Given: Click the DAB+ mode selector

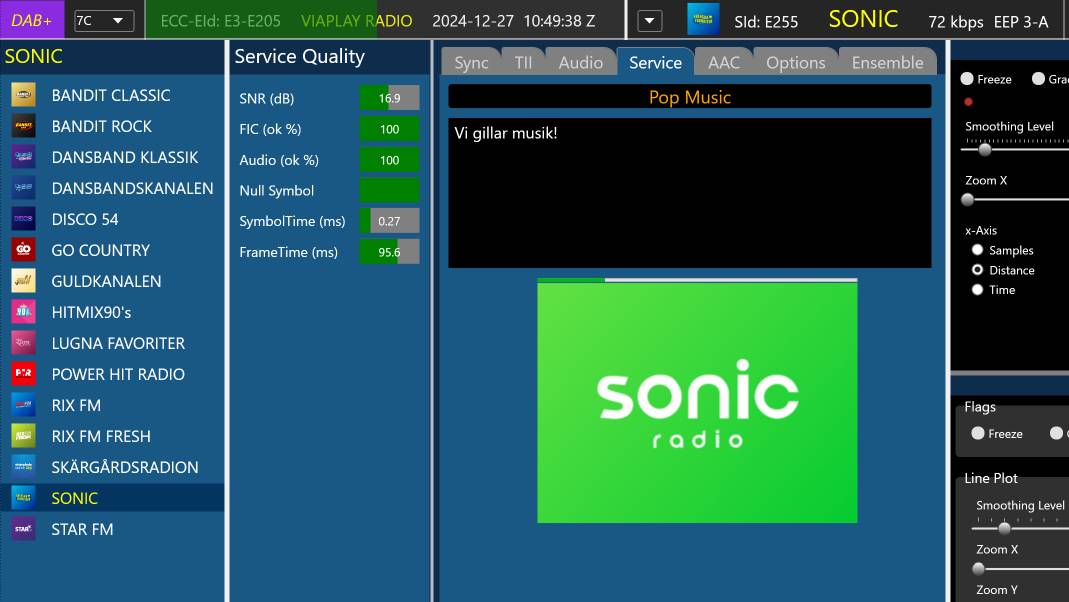Looking at the screenshot, I should [32, 20].
